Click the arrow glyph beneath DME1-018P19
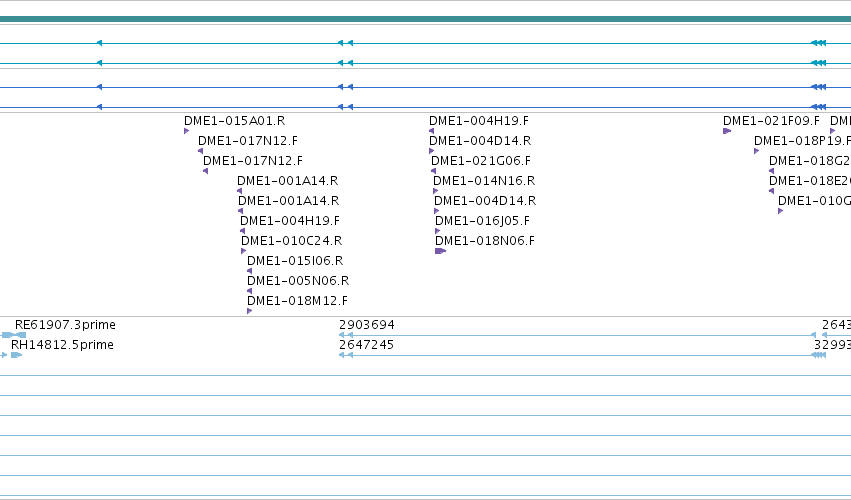 (x=757, y=151)
